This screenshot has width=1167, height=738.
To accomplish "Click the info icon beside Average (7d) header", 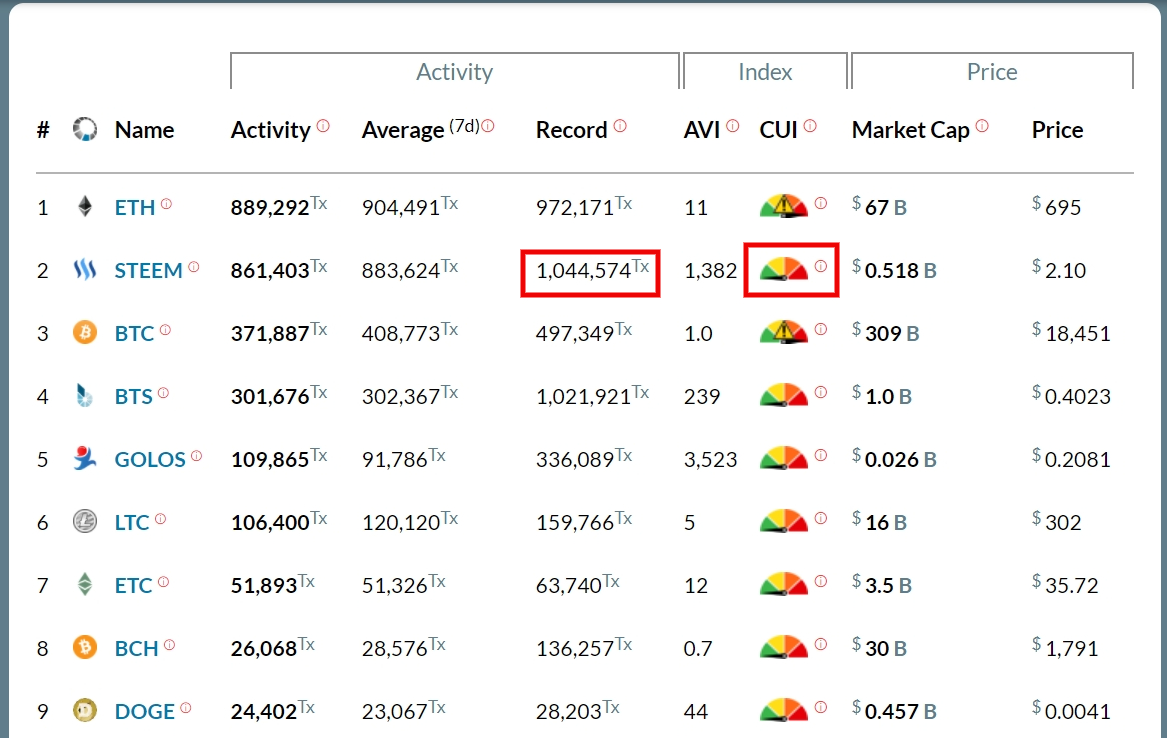I will pos(487,126).
